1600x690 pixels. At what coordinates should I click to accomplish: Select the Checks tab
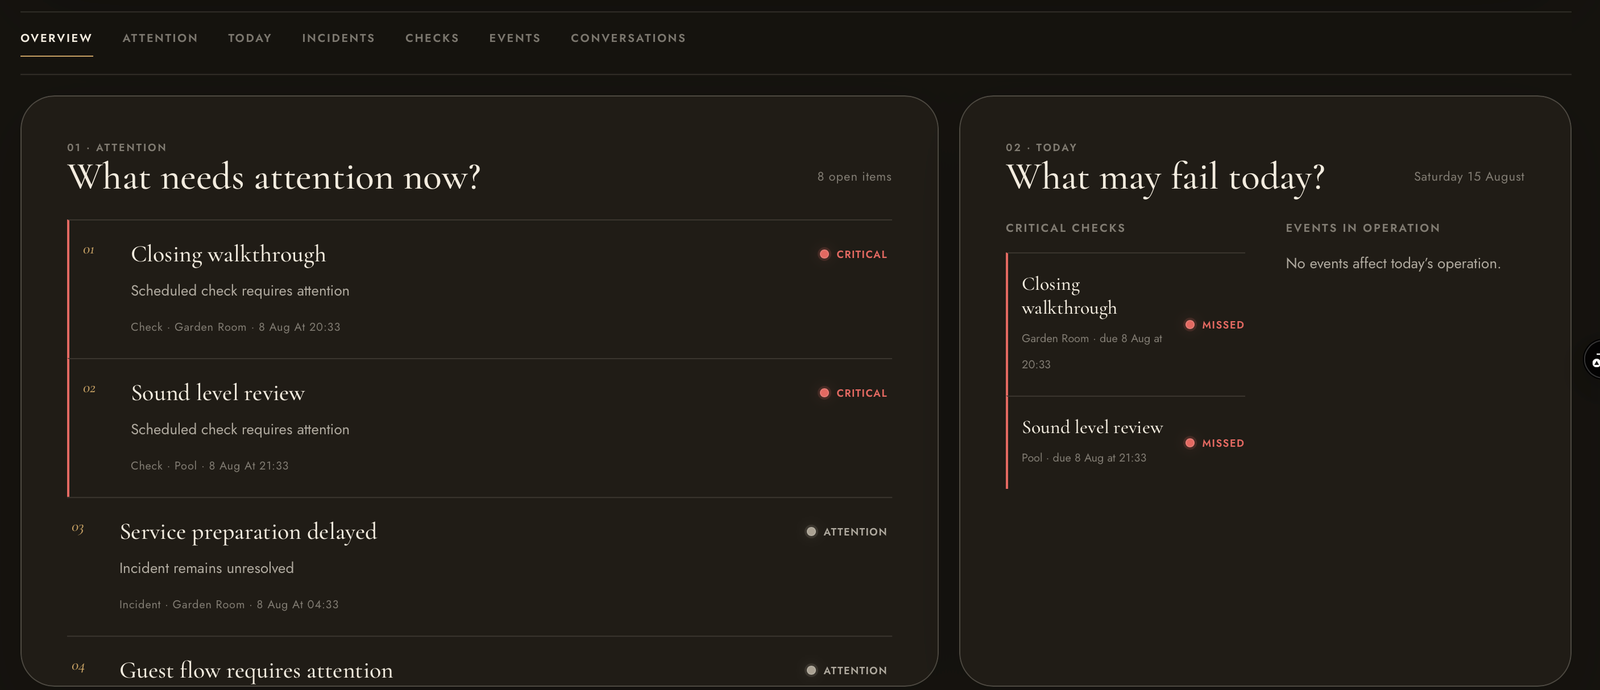(x=432, y=38)
